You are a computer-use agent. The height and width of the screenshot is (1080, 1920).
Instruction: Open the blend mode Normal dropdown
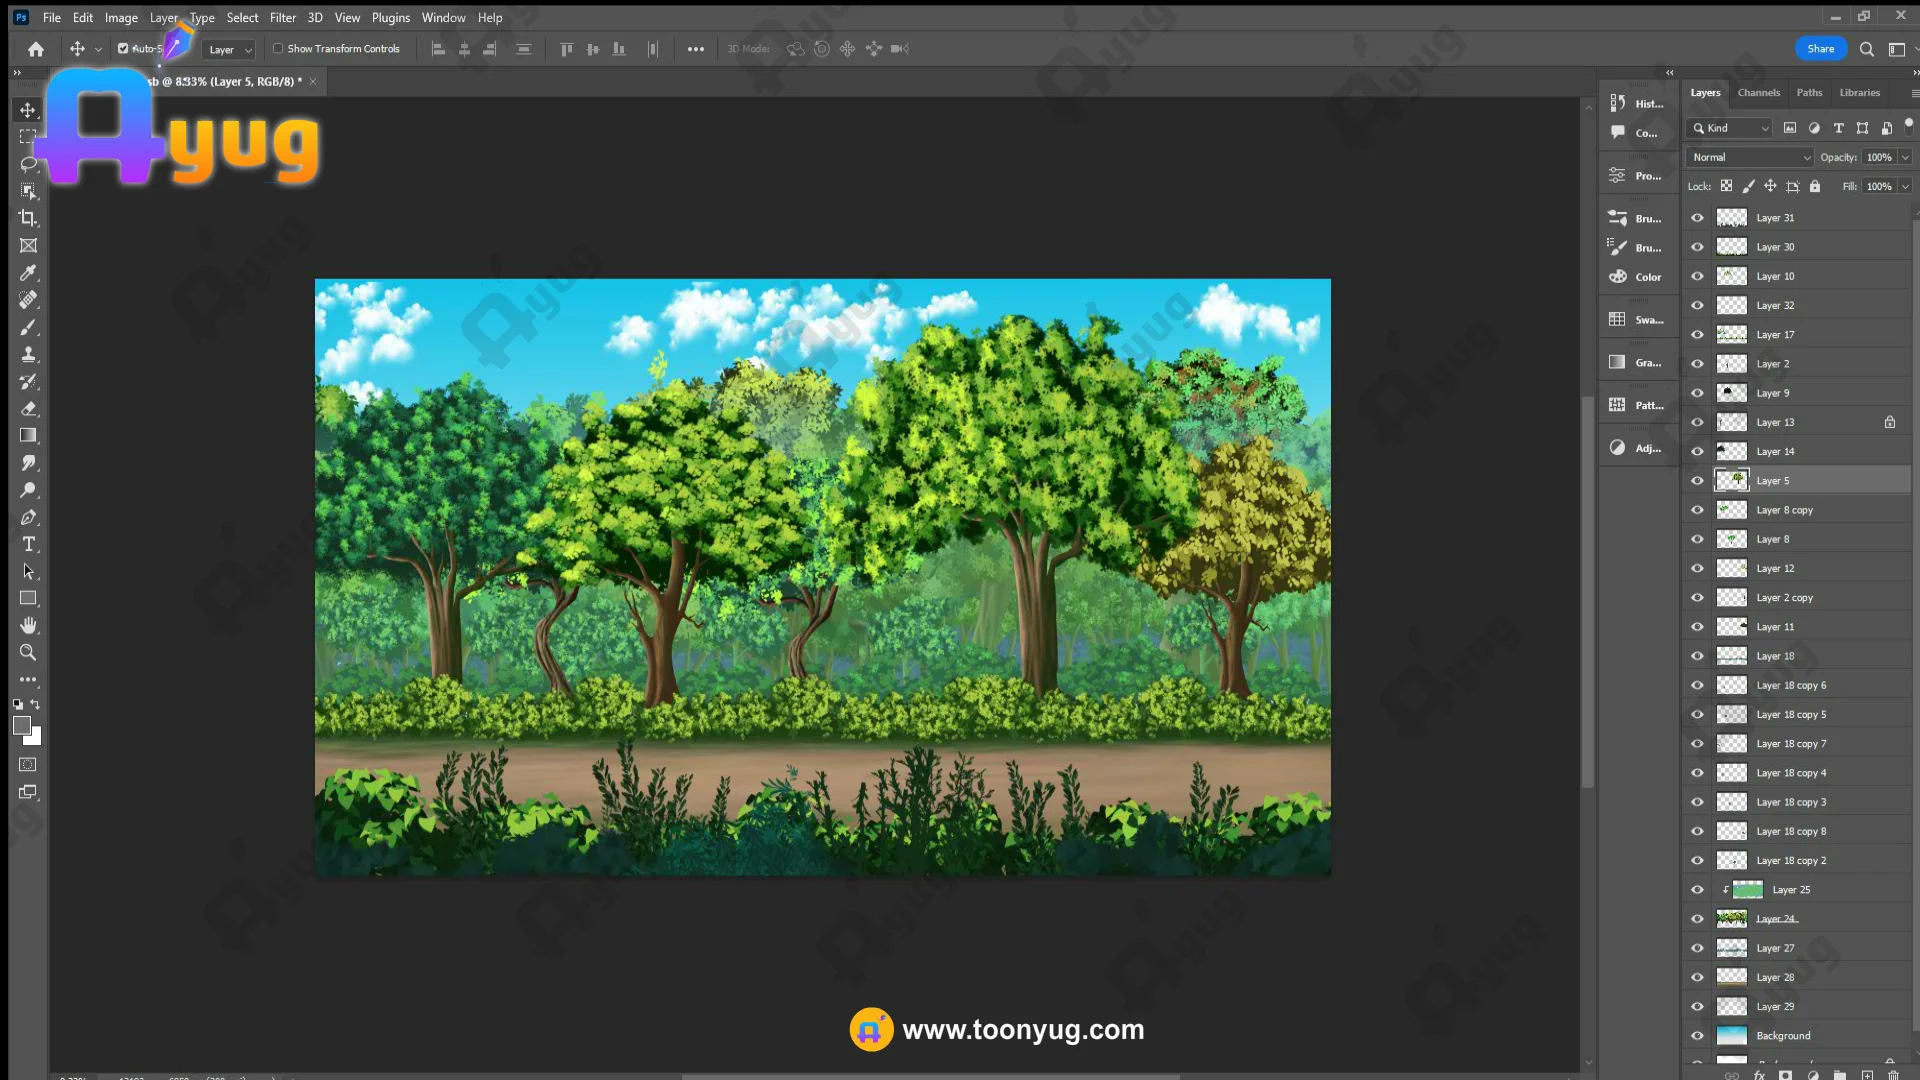click(x=1750, y=157)
